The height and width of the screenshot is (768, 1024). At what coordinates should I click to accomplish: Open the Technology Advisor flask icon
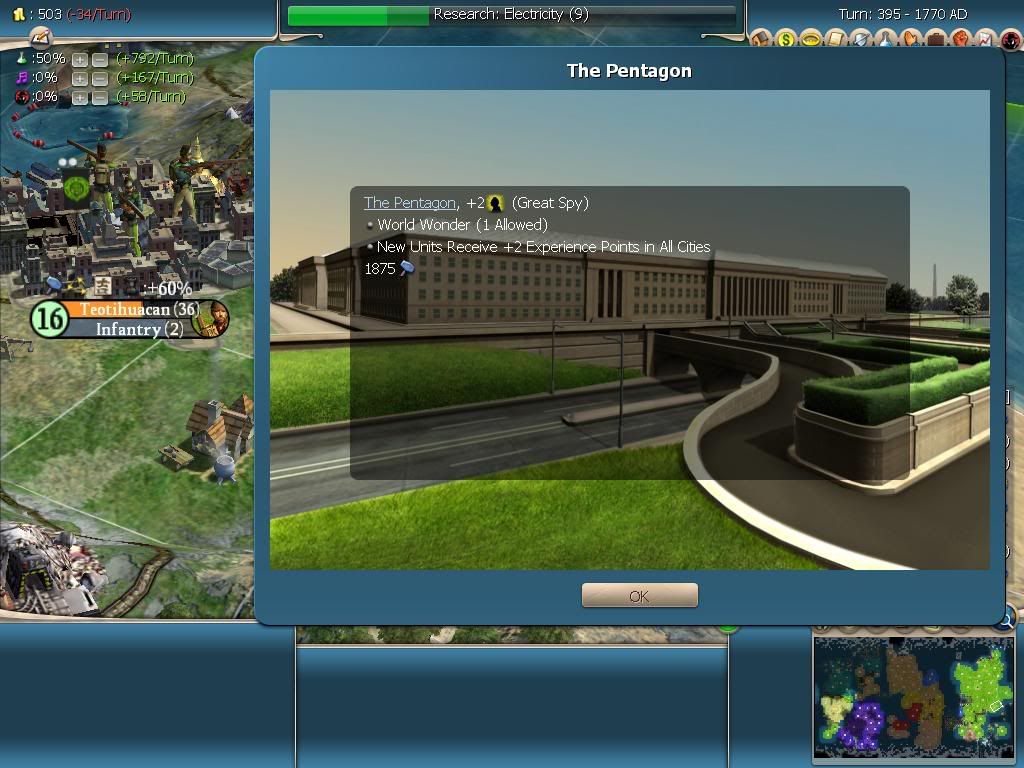[886, 39]
